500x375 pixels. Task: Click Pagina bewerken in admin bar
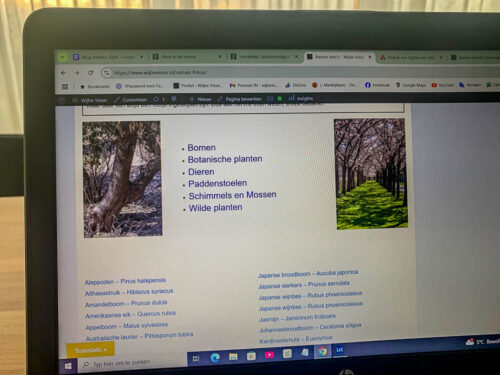[240, 99]
